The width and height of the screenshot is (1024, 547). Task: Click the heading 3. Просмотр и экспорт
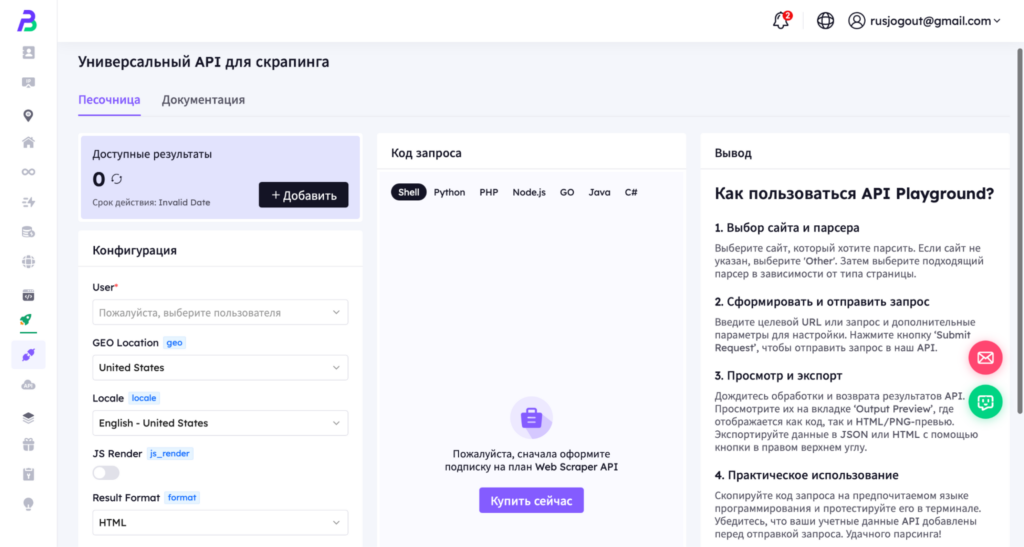[x=778, y=375]
